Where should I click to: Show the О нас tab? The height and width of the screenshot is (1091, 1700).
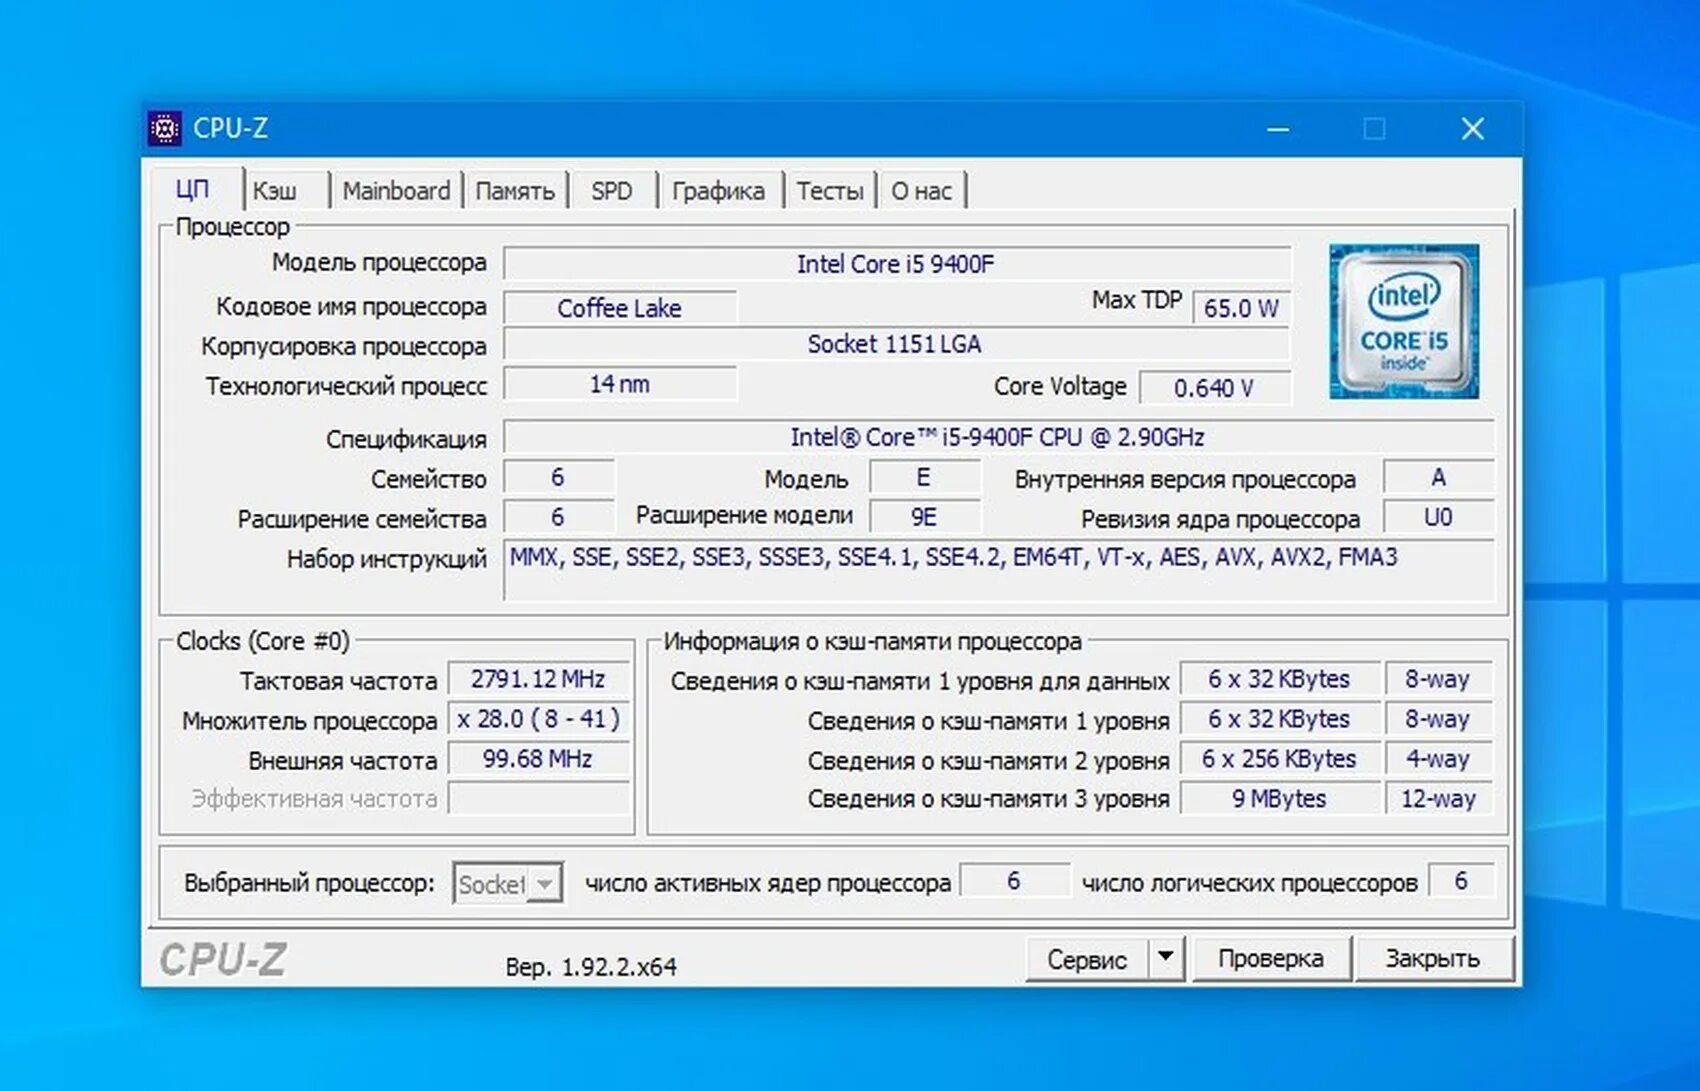922,190
